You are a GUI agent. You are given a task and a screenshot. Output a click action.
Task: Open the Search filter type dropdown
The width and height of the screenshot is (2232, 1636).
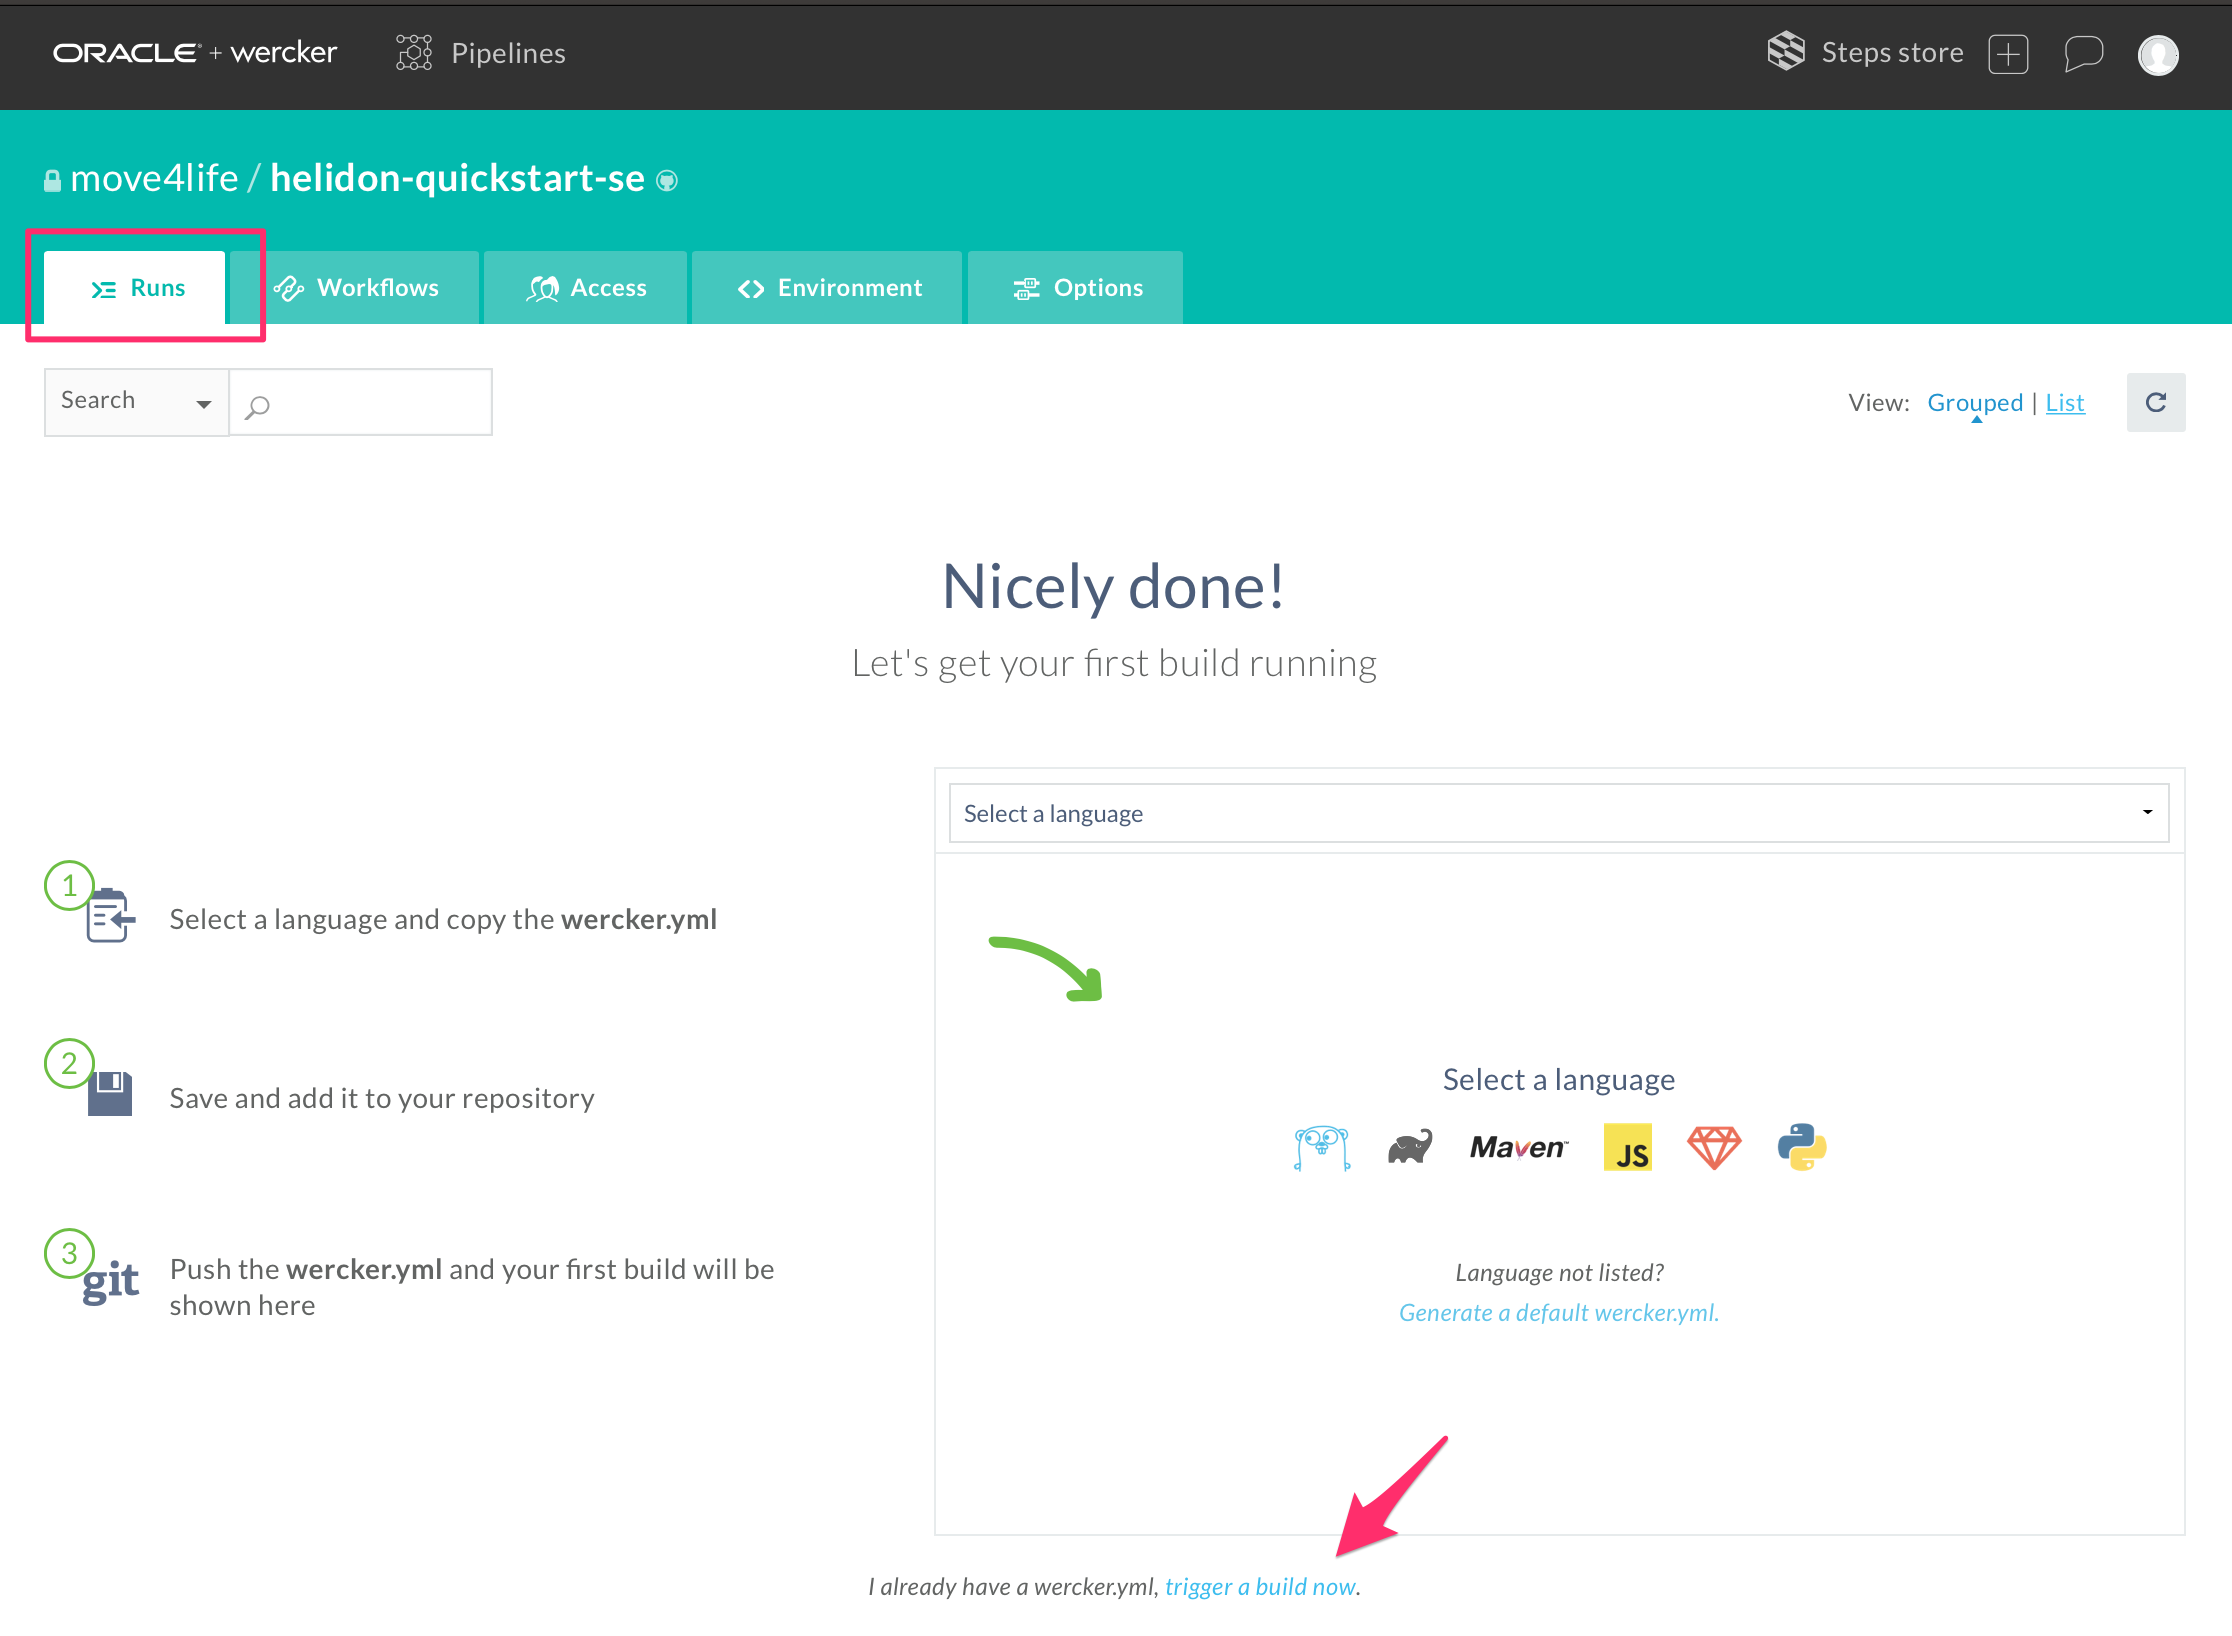tap(136, 401)
